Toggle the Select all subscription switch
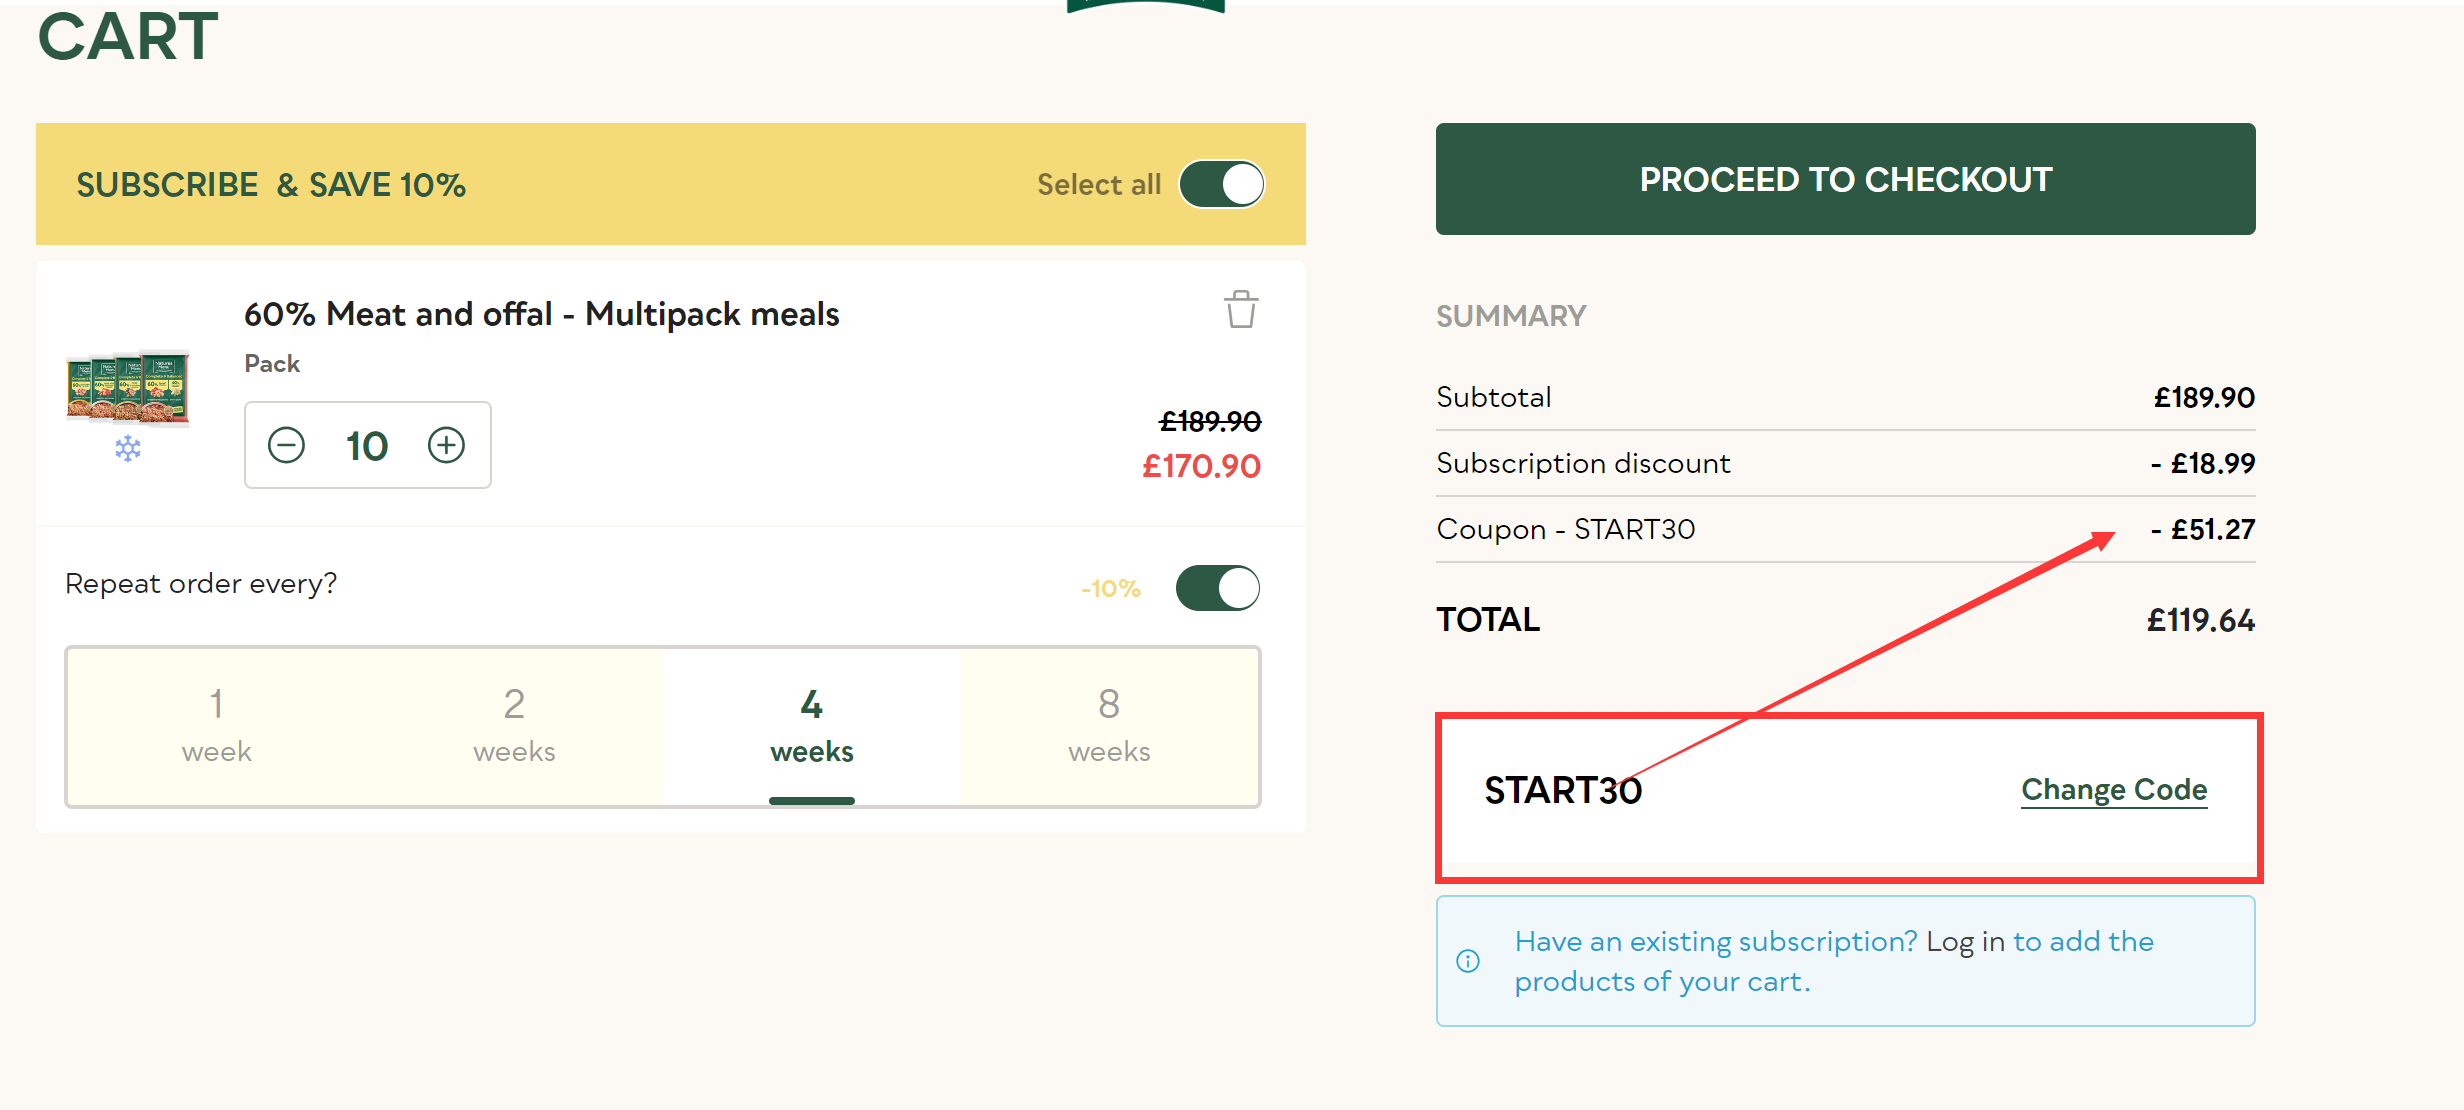The width and height of the screenshot is (2464, 1110). tap(1222, 184)
